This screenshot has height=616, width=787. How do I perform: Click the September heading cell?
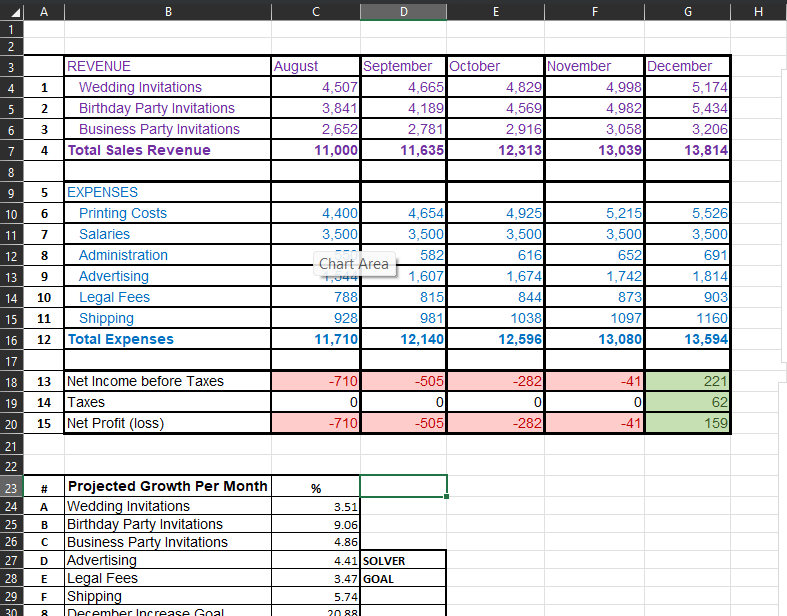(x=404, y=66)
